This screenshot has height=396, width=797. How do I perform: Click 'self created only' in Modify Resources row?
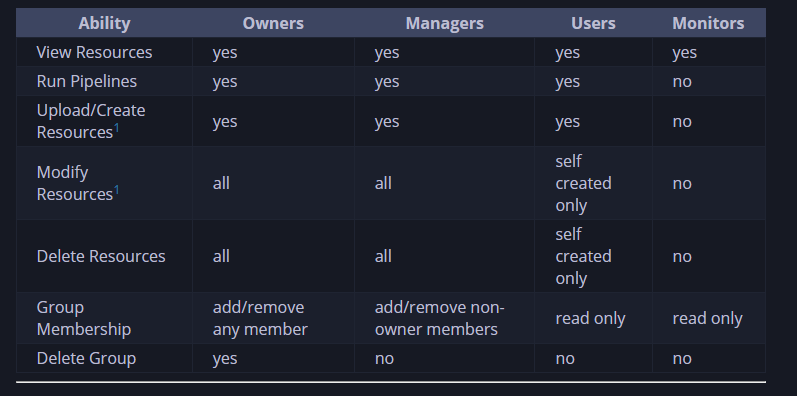(x=583, y=184)
